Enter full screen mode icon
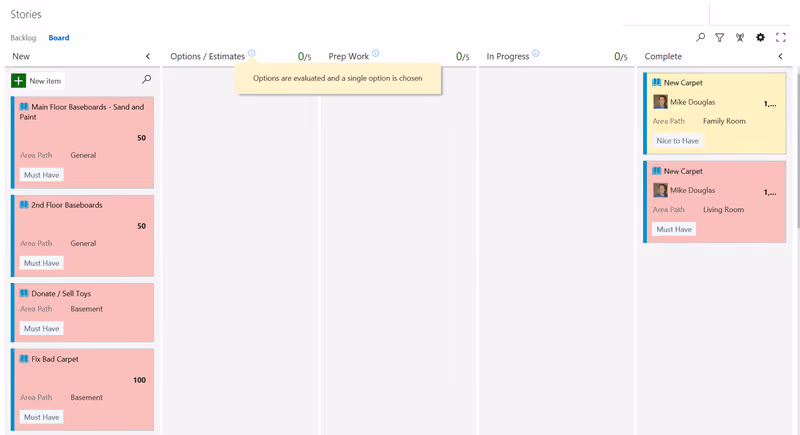The image size is (800, 435). click(x=781, y=37)
